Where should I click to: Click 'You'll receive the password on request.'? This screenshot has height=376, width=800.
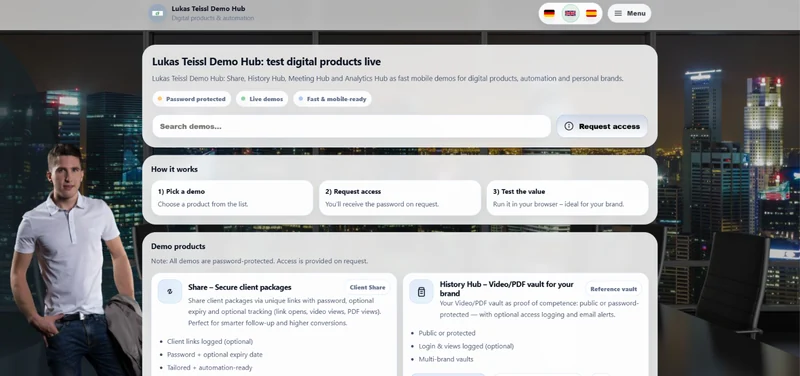(382, 204)
